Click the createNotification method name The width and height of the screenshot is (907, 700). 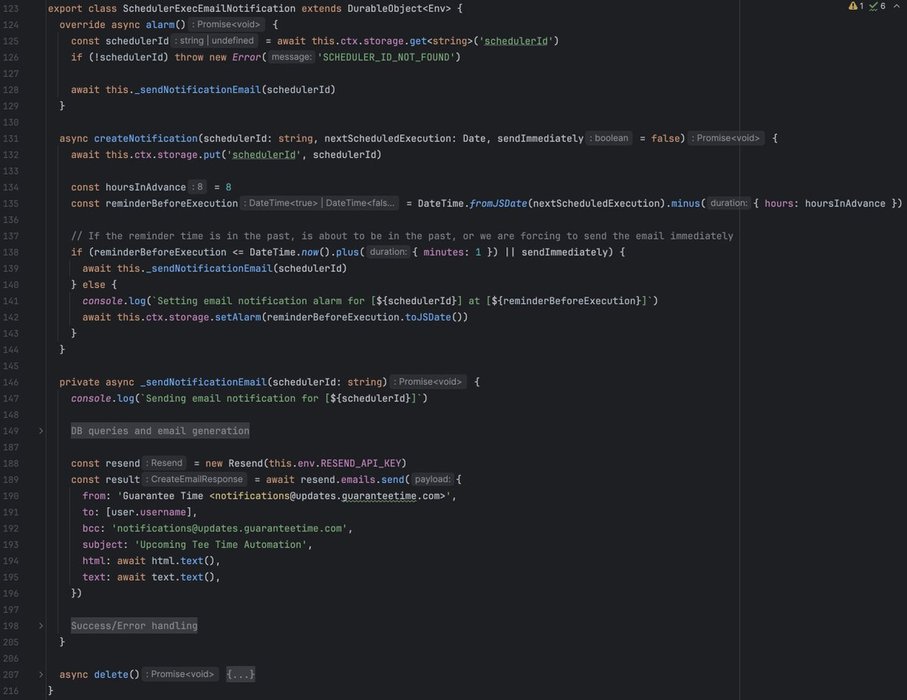(x=145, y=138)
